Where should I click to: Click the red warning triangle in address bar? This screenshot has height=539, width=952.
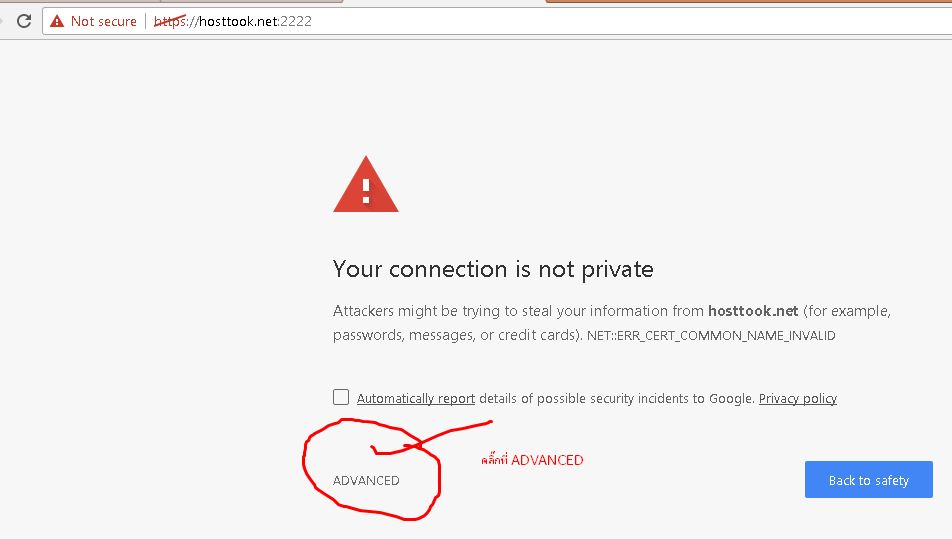click(x=57, y=21)
